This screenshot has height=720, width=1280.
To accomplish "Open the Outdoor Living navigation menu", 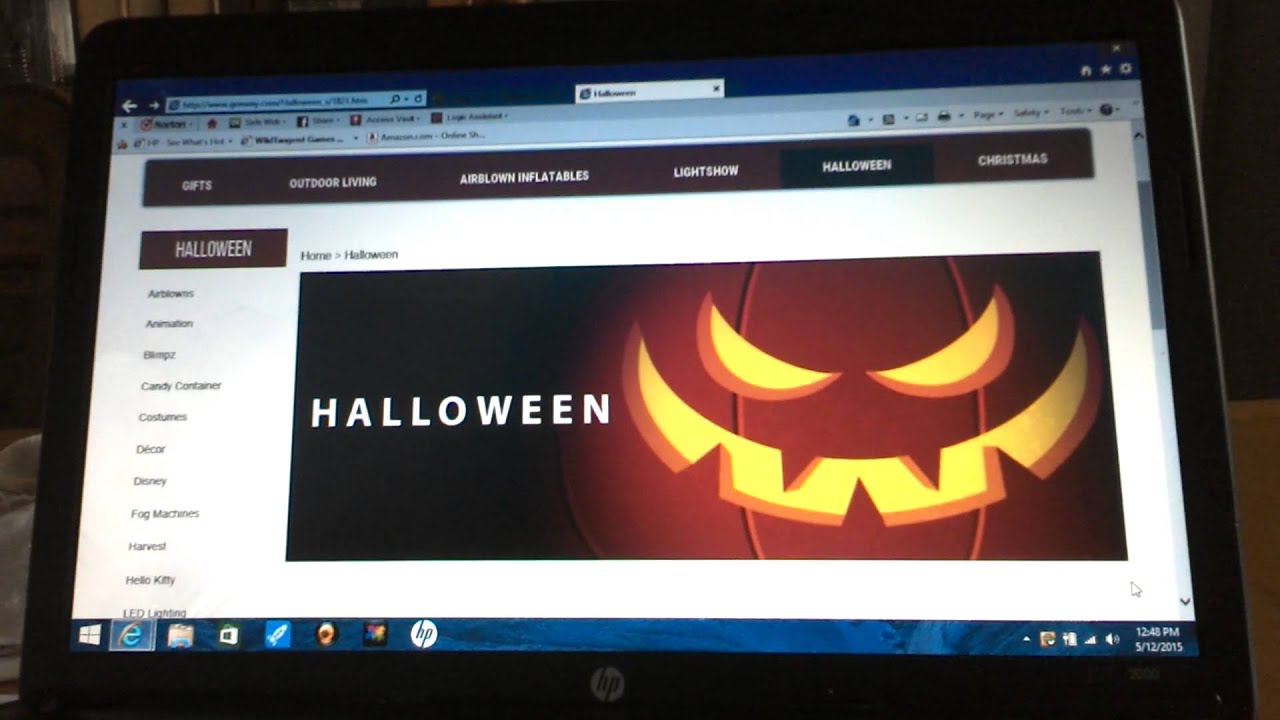I will click(333, 183).
